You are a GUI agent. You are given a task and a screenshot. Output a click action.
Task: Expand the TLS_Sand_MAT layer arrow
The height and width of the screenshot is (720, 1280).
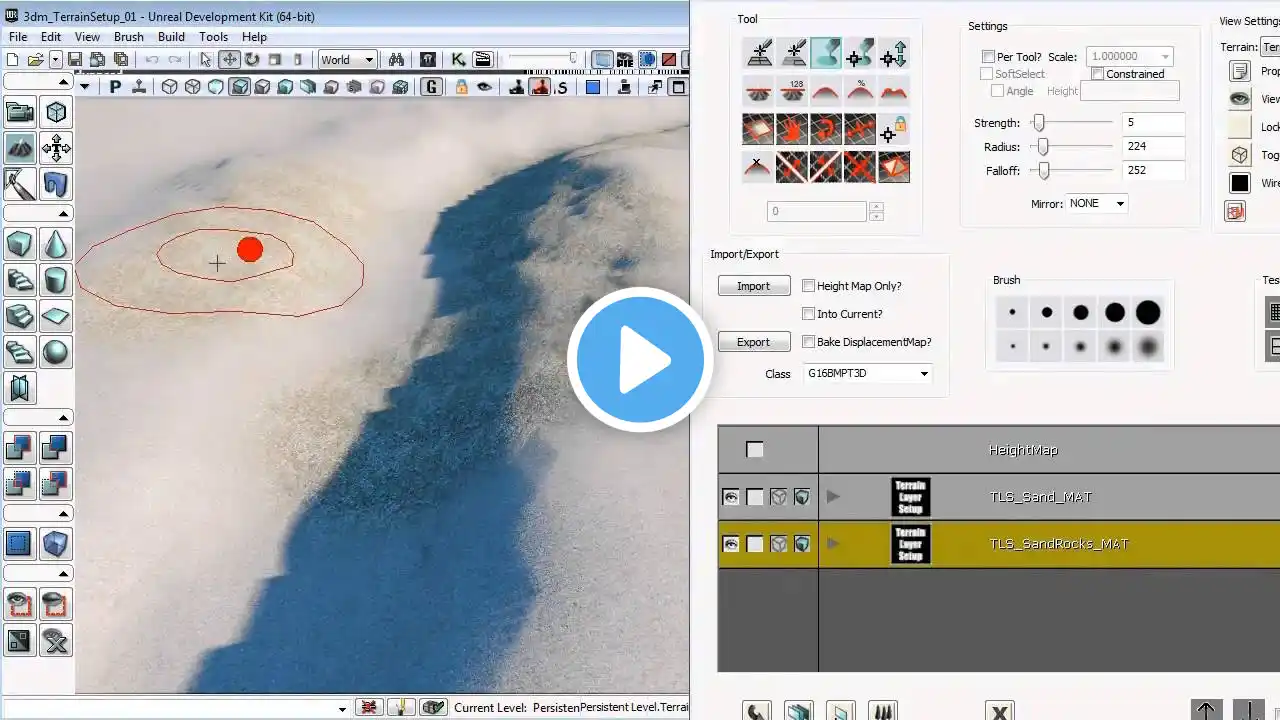tap(833, 497)
